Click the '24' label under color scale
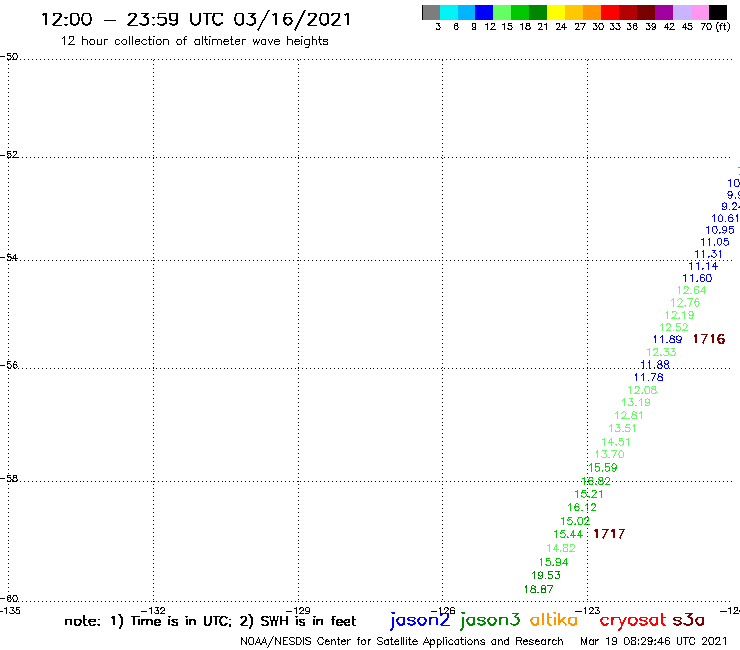The height and width of the screenshot is (650, 740). (561, 27)
